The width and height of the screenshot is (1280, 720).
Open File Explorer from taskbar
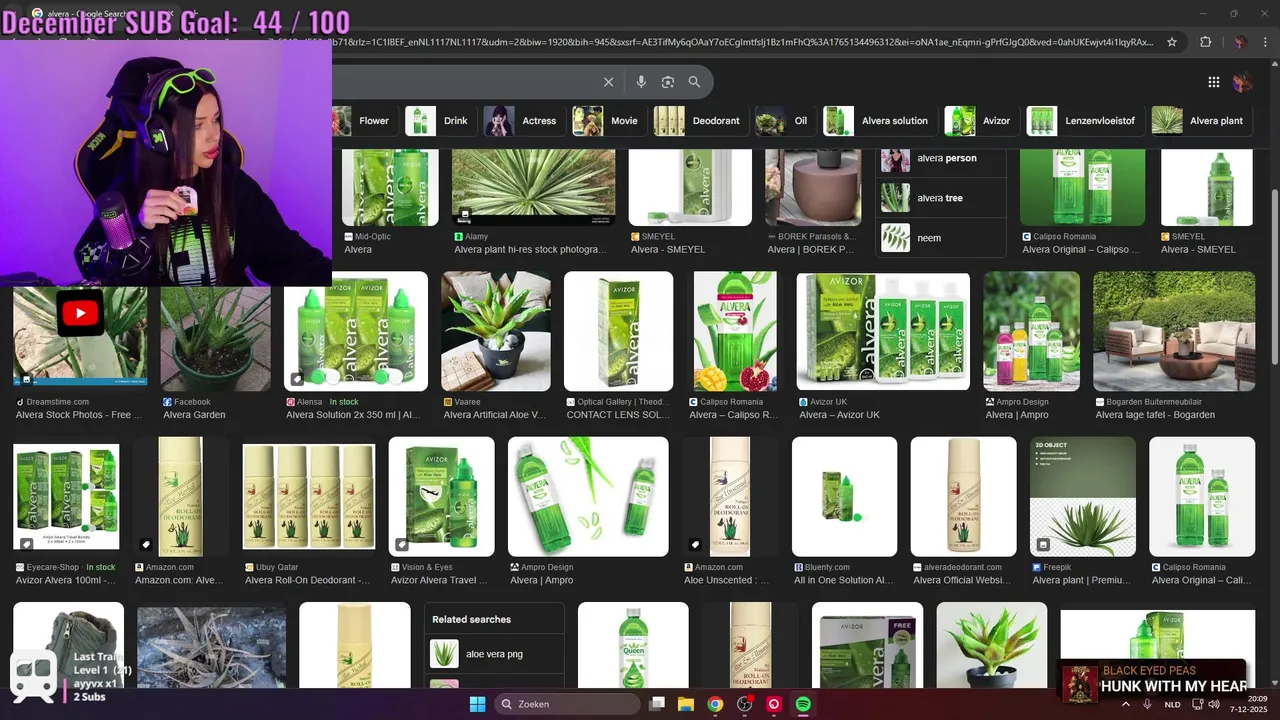pos(686,704)
